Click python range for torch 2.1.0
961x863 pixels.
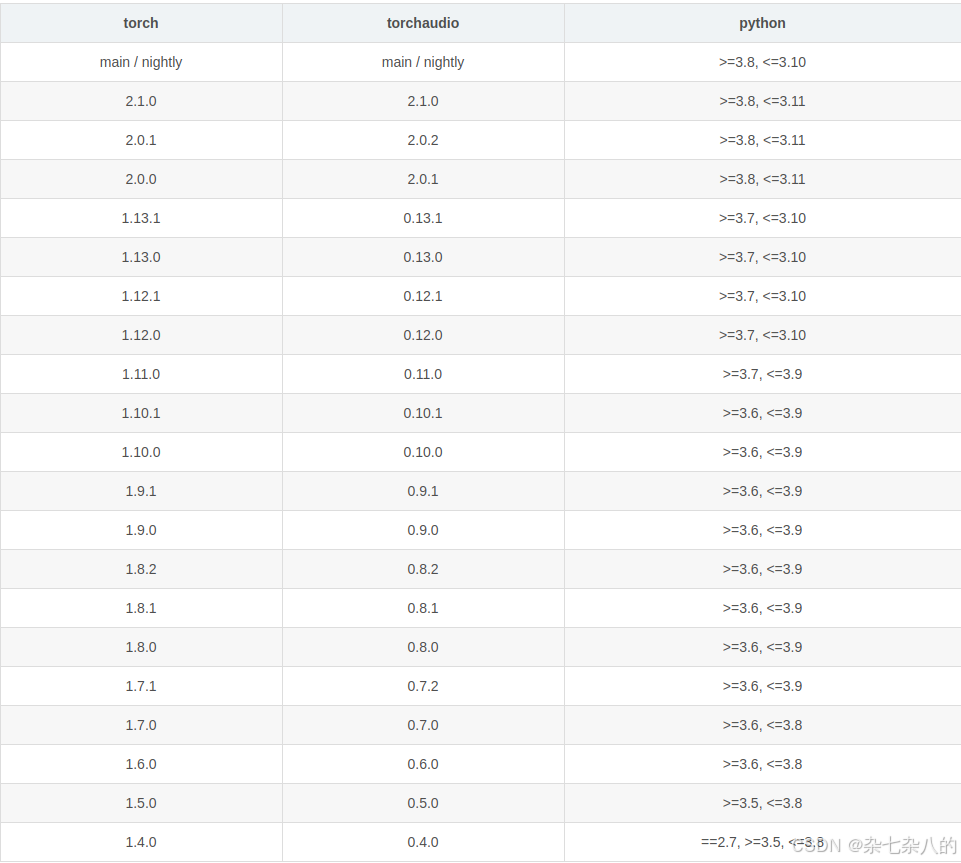[x=762, y=101]
